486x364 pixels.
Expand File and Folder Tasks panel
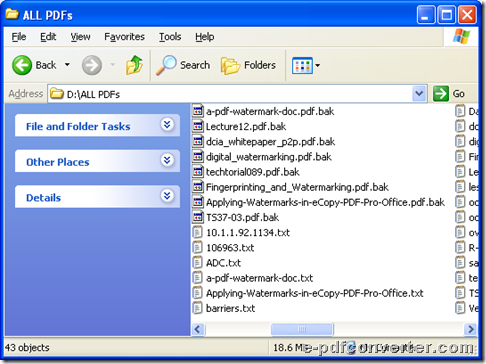[167, 125]
